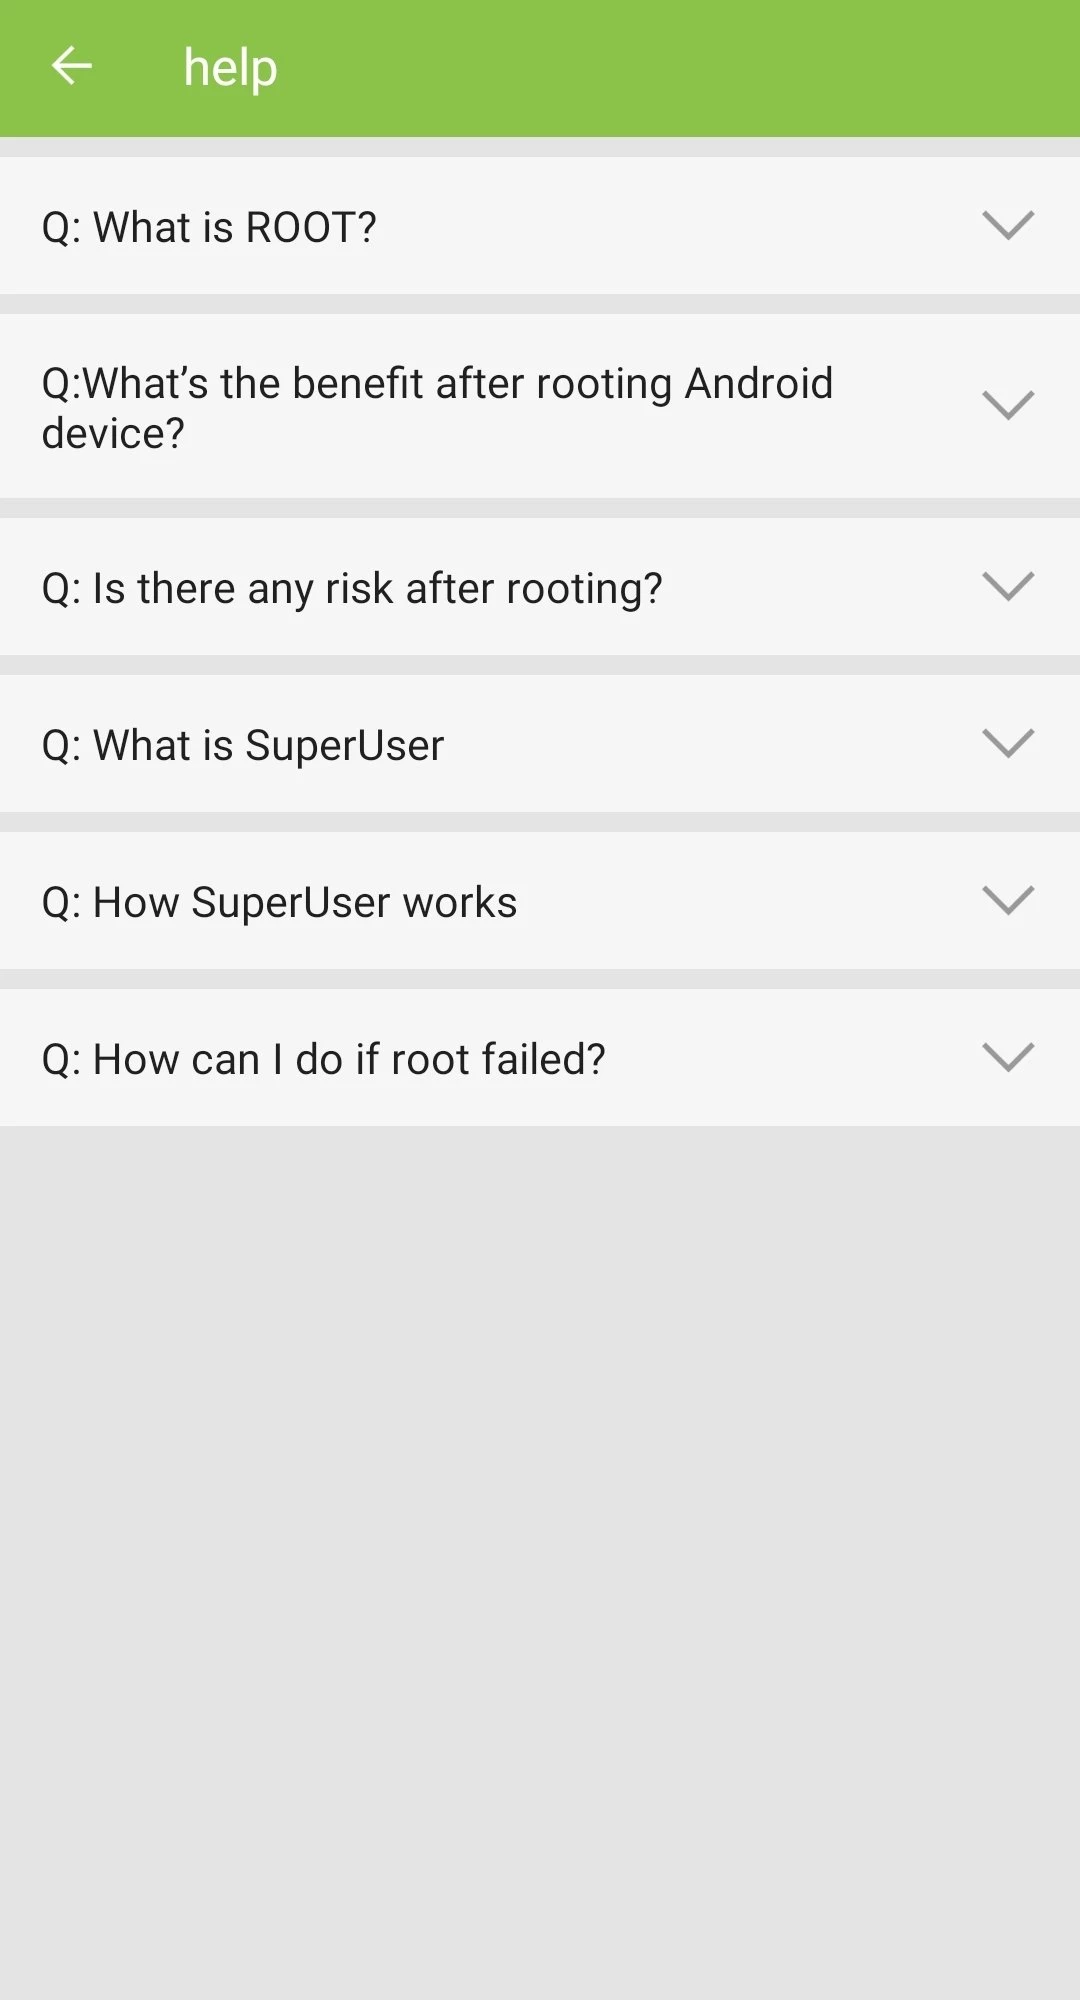Viewport: 1080px width, 2000px height.
Task: Tap the chevron next to "What is SuperUser"
Action: [1007, 743]
